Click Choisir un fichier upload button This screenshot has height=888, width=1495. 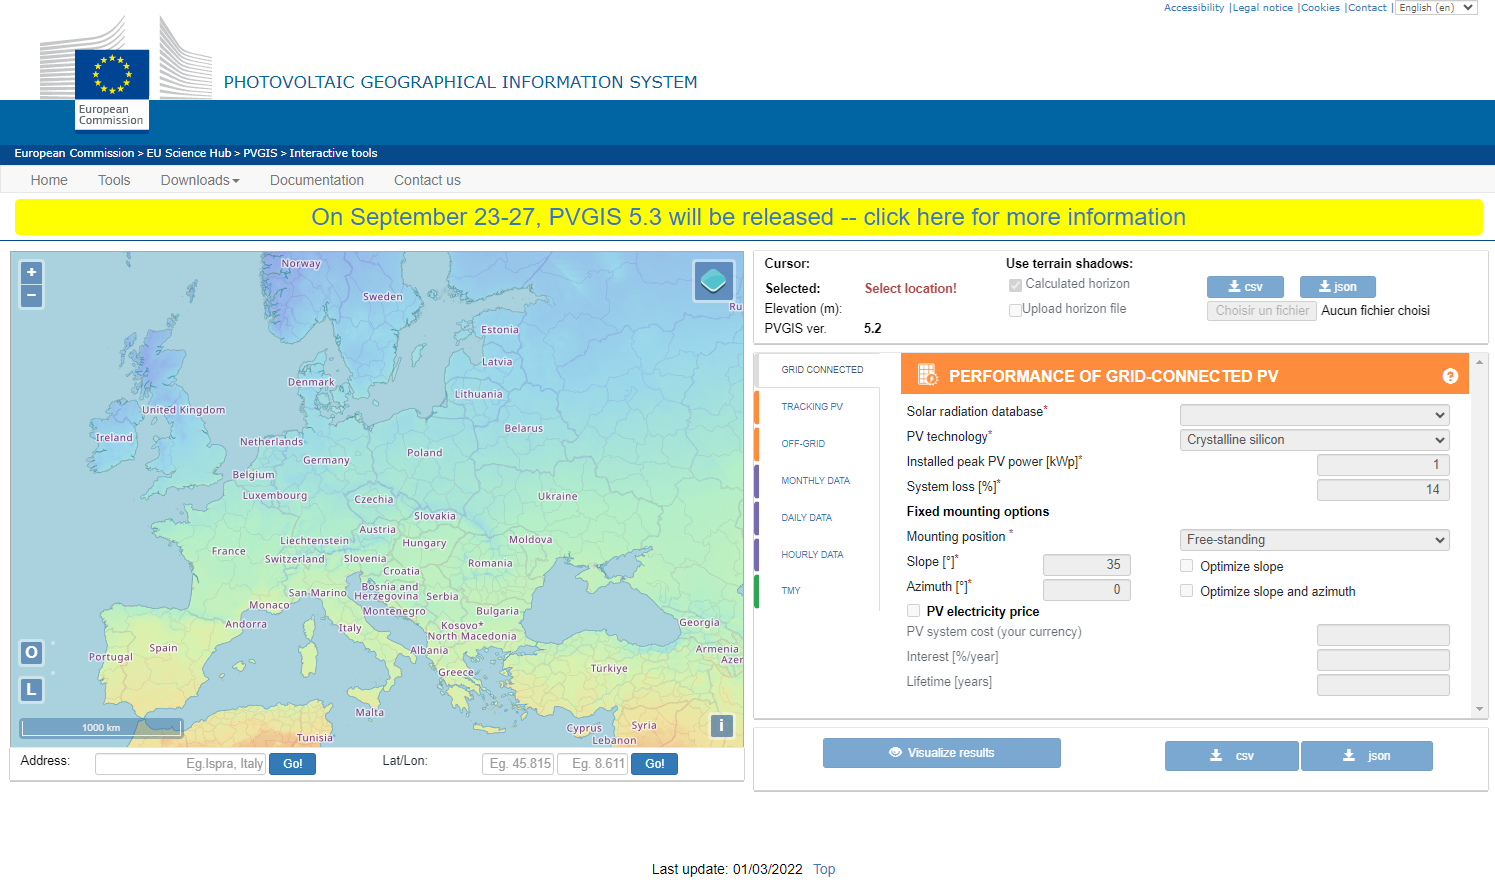coord(1262,311)
